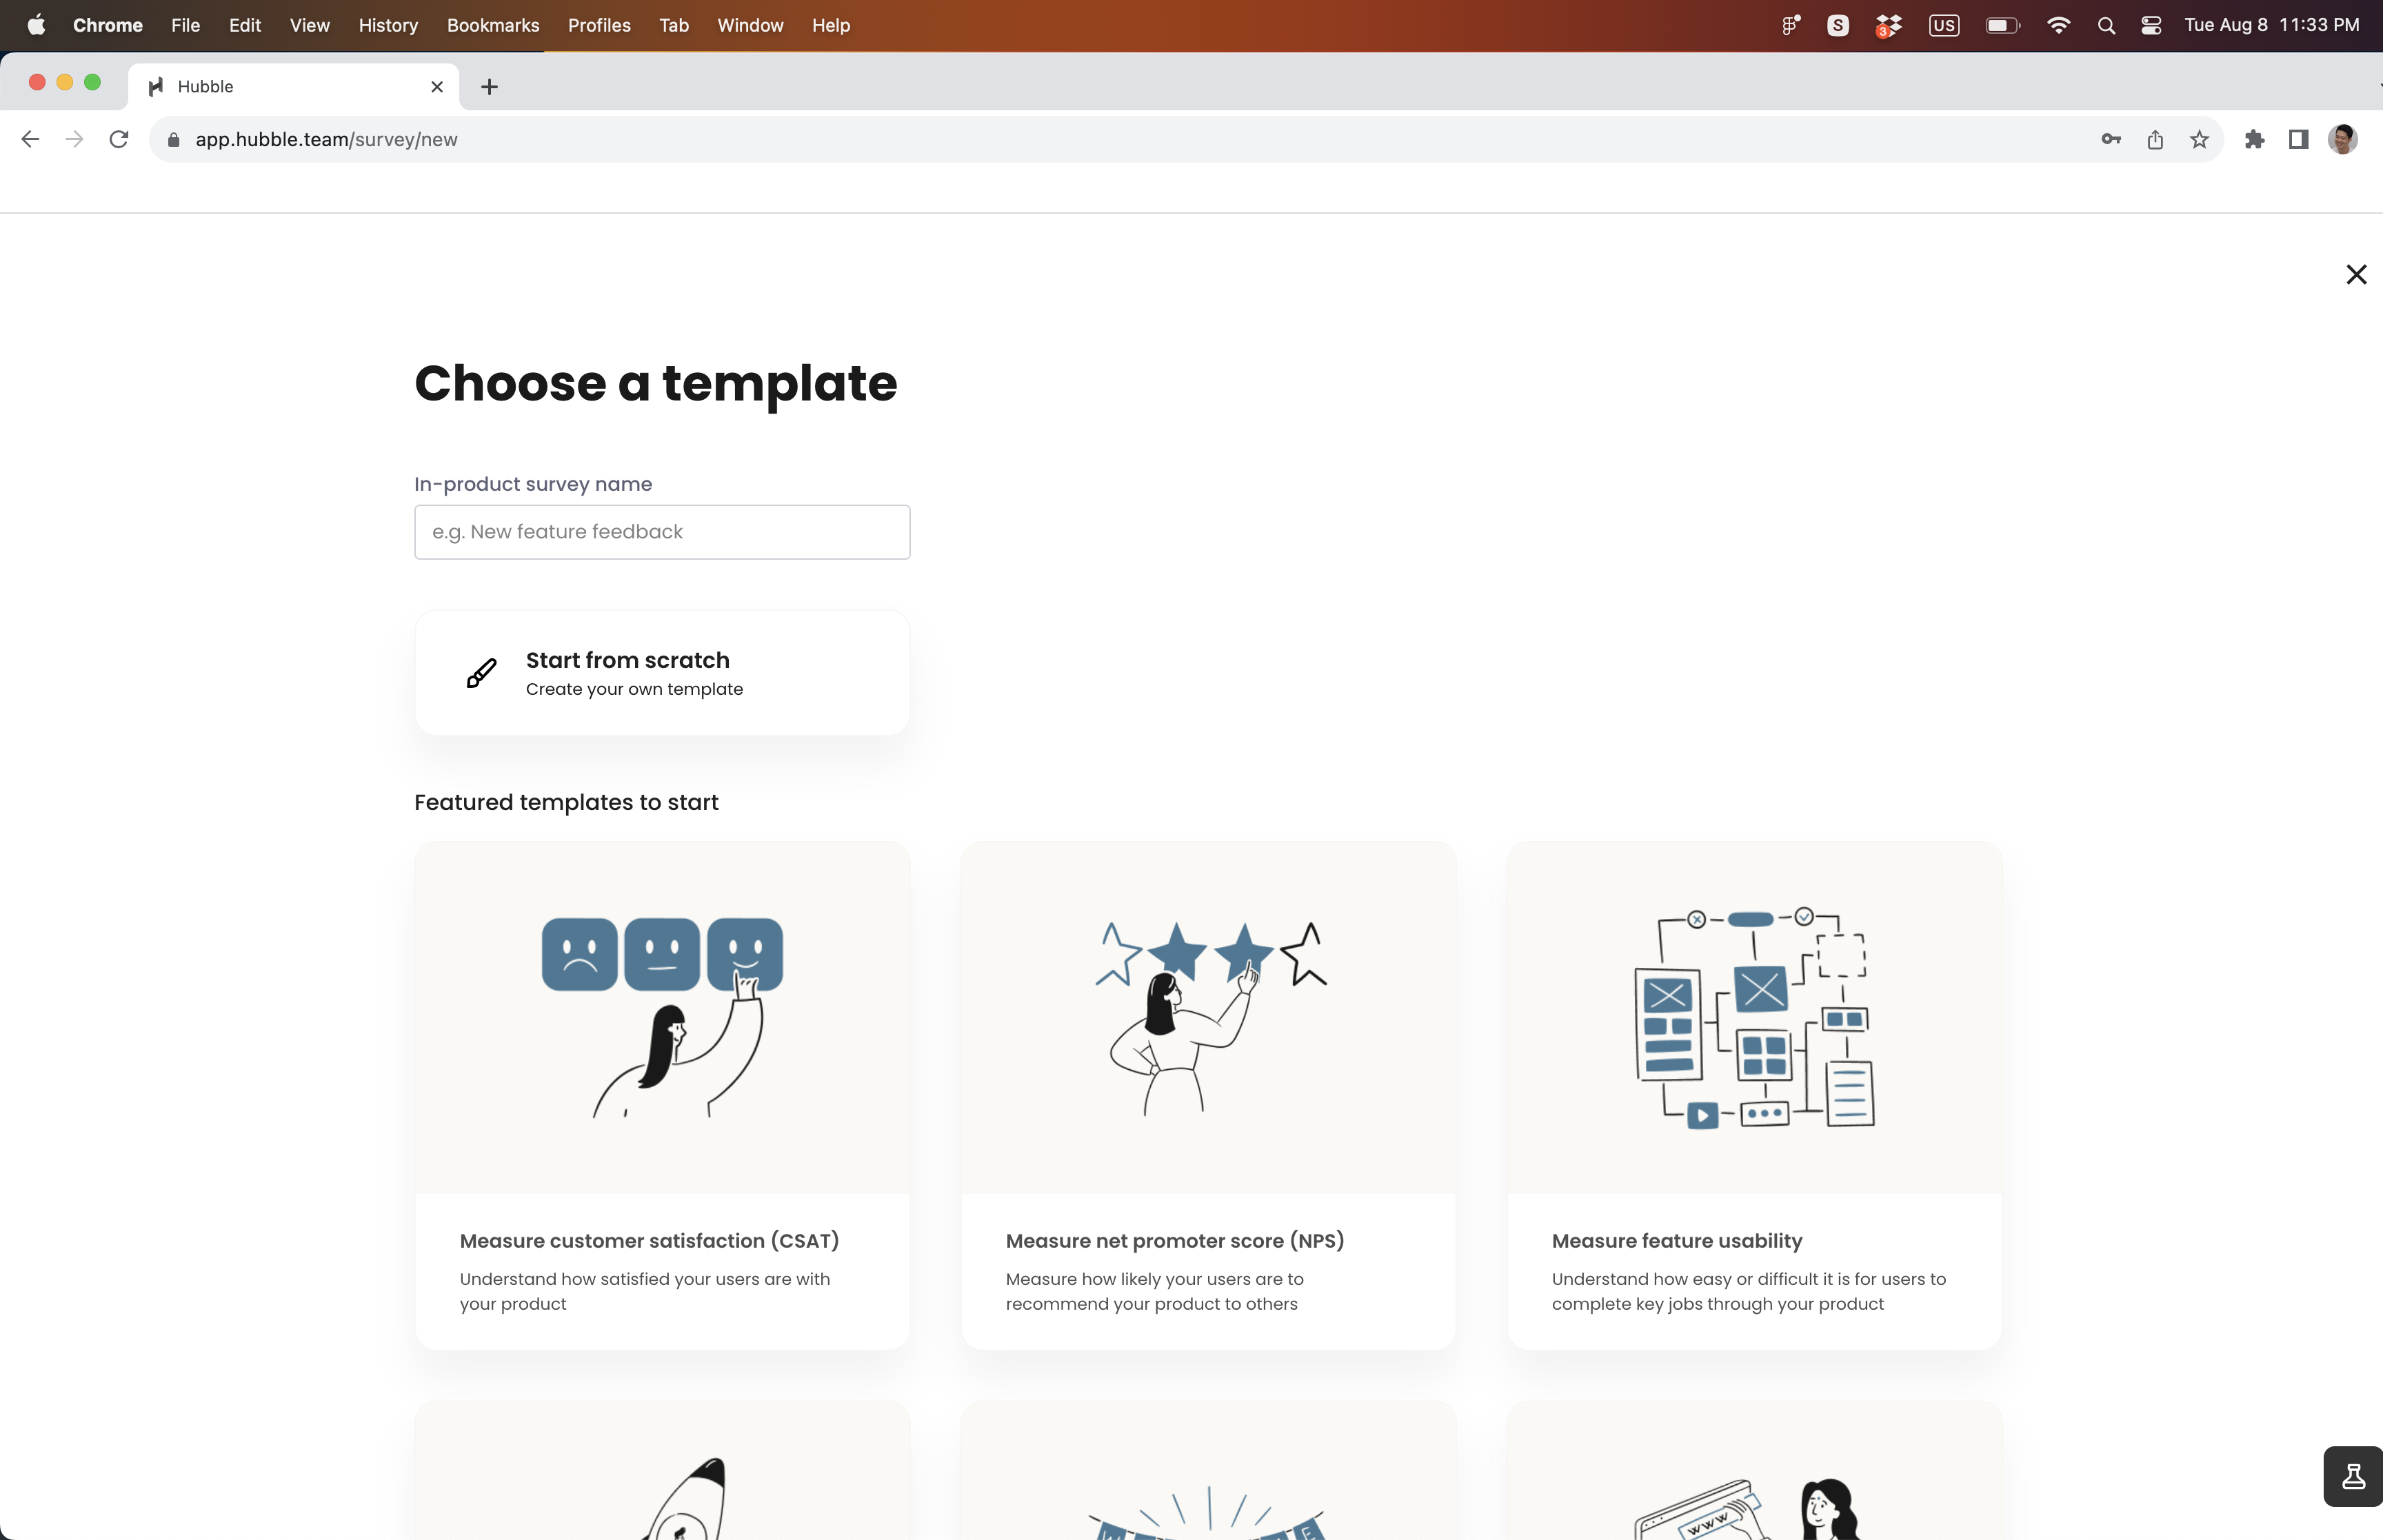
Task: Click the paintbrush icon on Start from scratch
Action: click(482, 673)
